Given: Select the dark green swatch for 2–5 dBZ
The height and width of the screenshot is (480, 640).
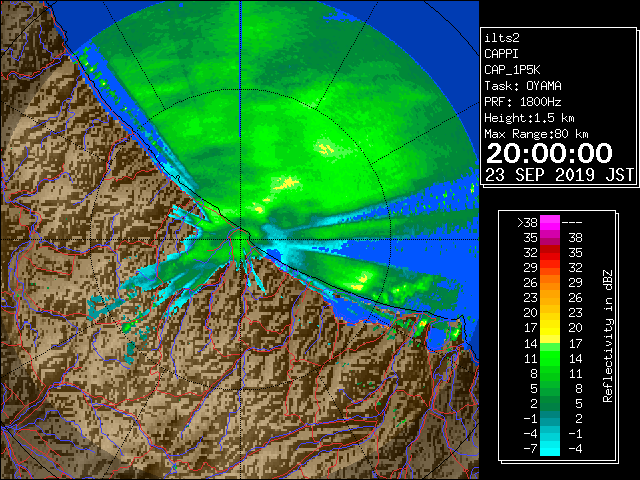Looking at the screenshot, I should [x=550, y=403].
